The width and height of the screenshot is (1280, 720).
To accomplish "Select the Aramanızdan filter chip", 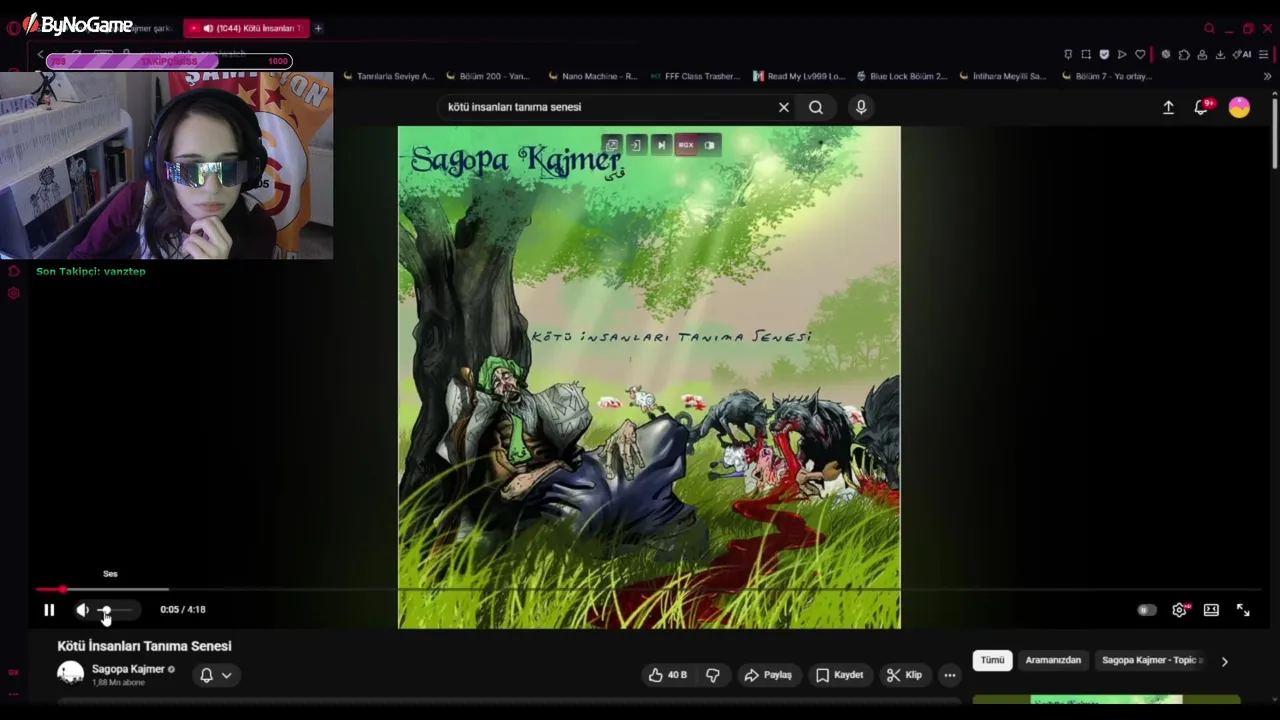I will (1053, 660).
